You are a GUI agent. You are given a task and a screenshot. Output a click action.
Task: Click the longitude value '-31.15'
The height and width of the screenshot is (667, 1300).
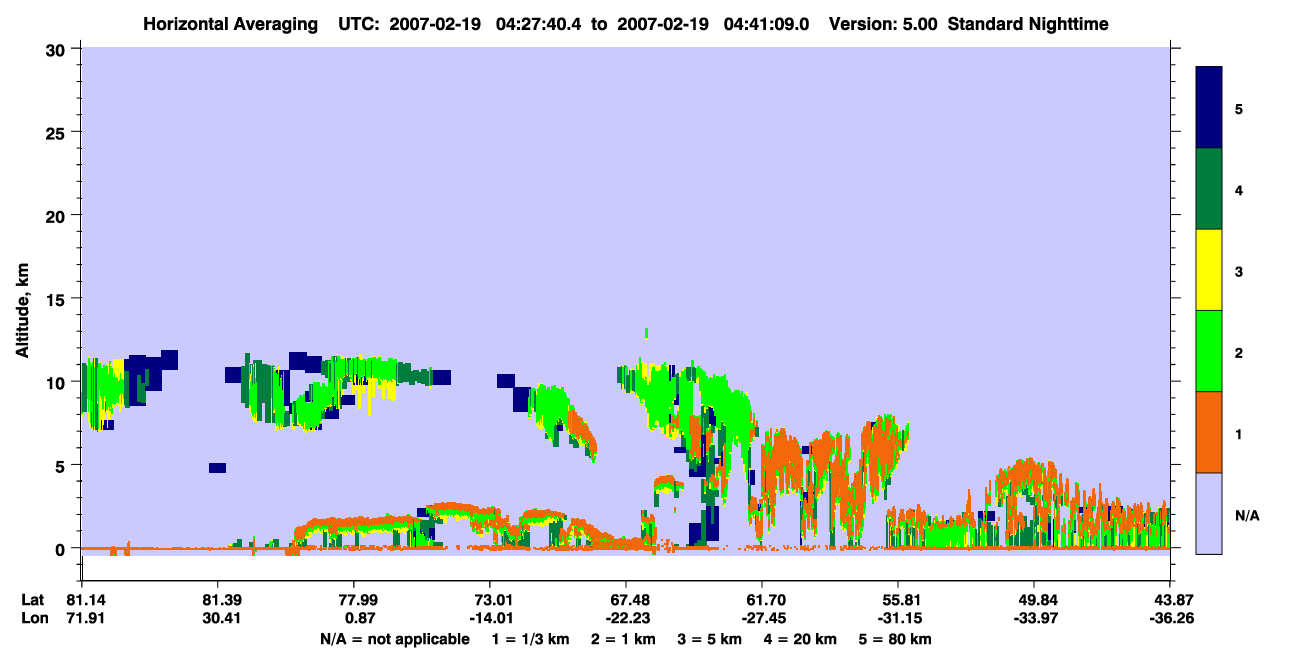click(898, 618)
